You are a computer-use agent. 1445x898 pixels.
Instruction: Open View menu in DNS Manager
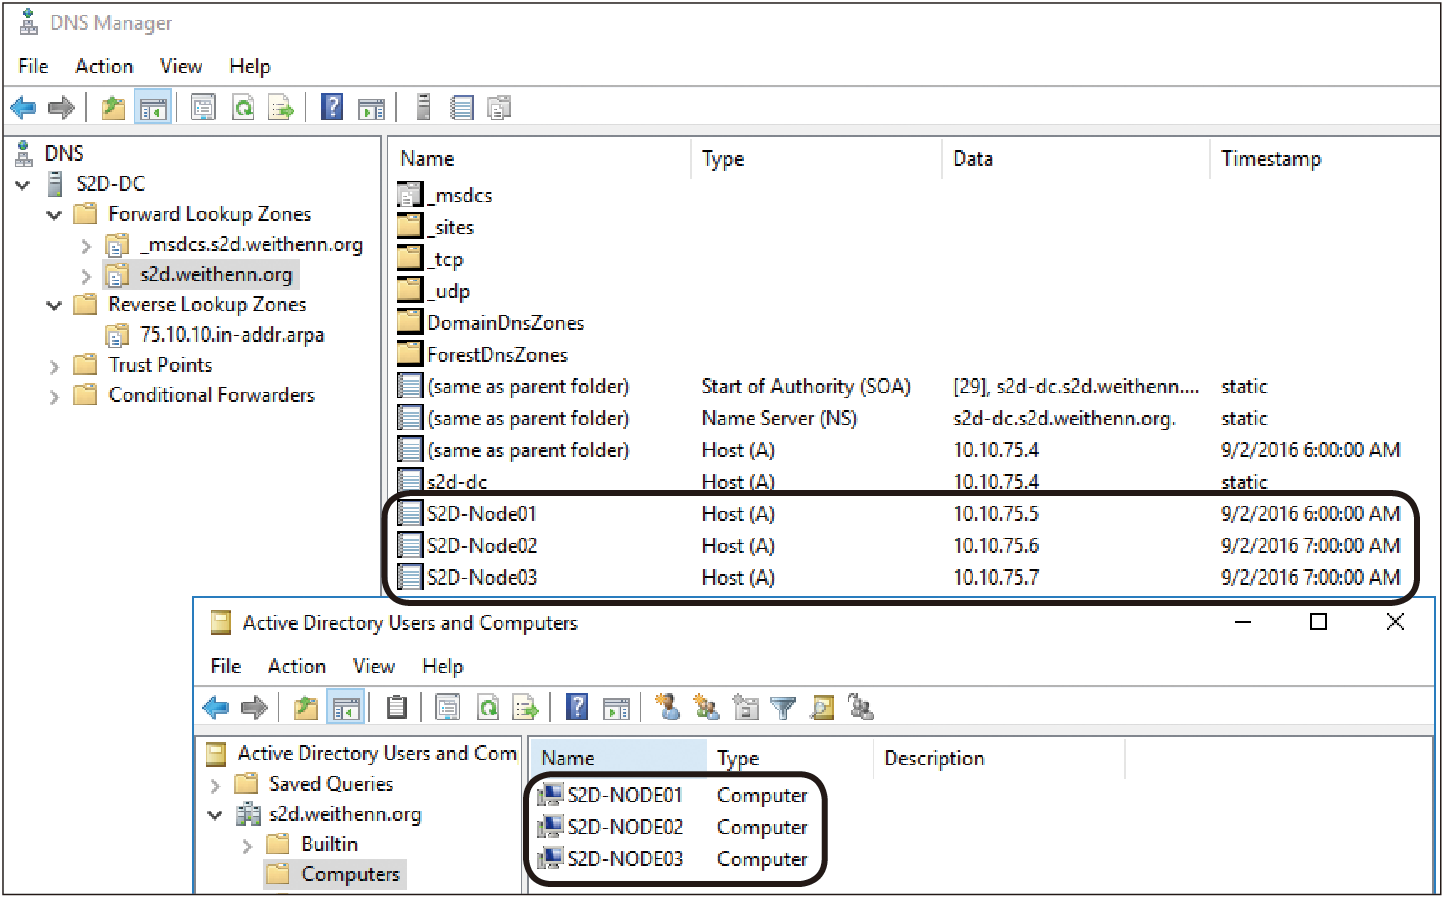tap(181, 66)
